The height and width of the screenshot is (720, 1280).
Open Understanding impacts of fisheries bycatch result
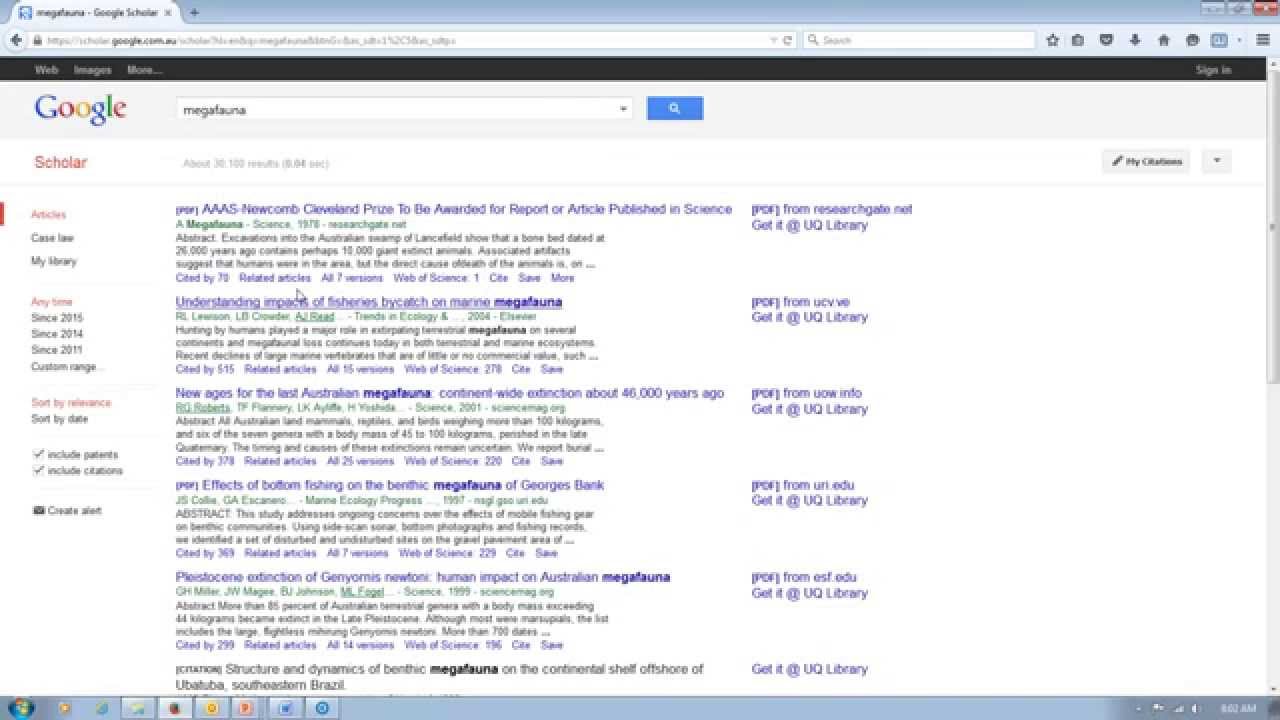click(x=369, y=301)
